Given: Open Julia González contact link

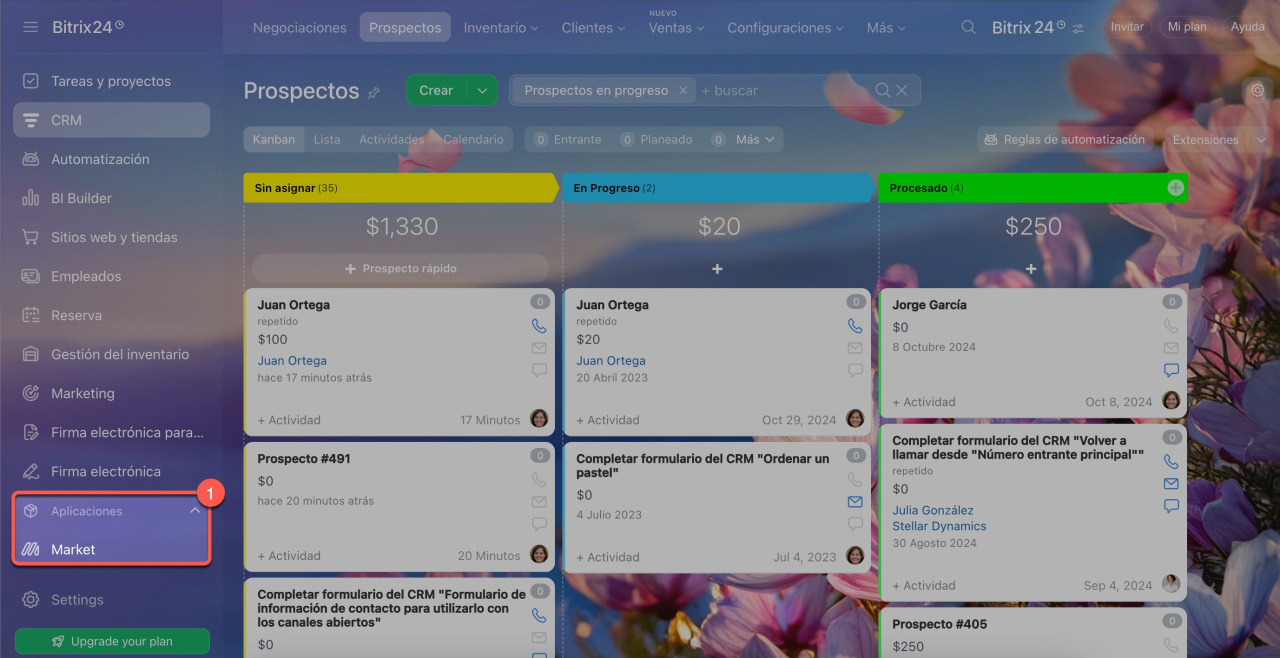Looking at the screenshot, I should tap(933, 510).
